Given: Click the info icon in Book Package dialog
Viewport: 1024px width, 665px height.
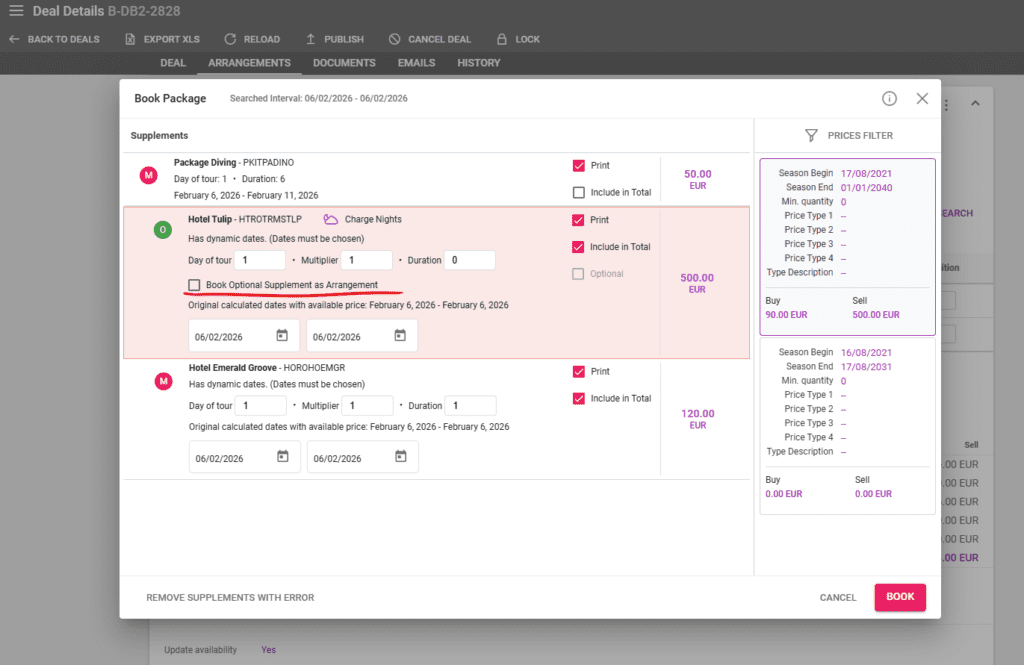Looking at the screenshot, I should (889, 98).
